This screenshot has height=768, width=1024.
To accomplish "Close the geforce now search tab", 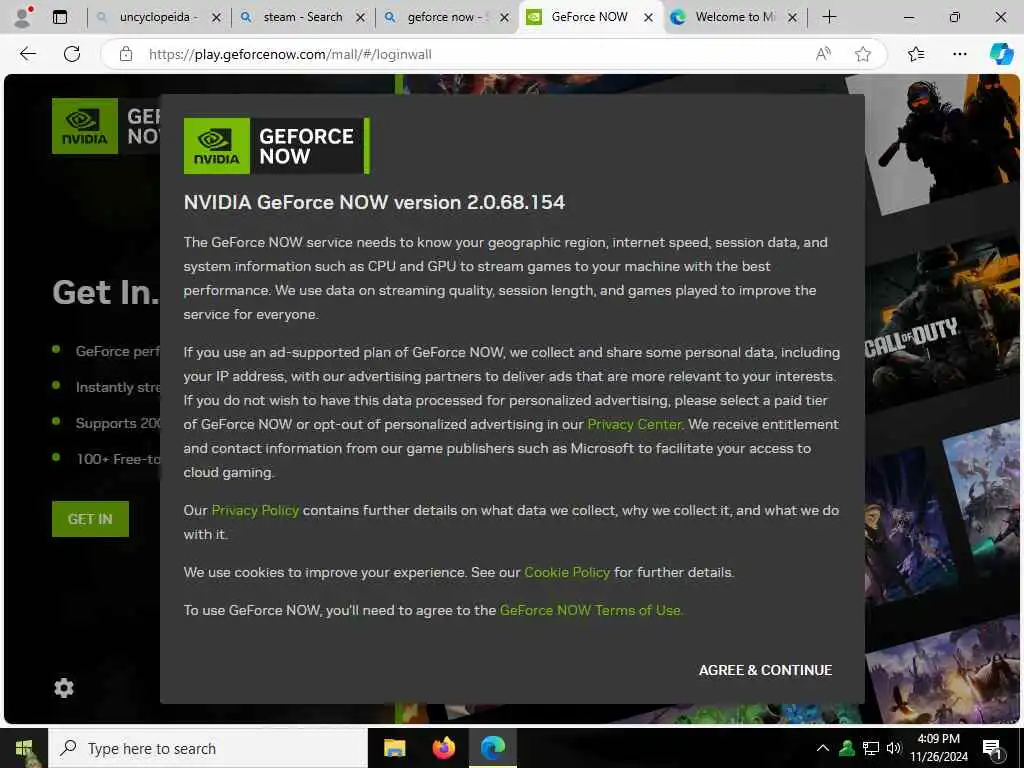I will (x=504, y=18).
